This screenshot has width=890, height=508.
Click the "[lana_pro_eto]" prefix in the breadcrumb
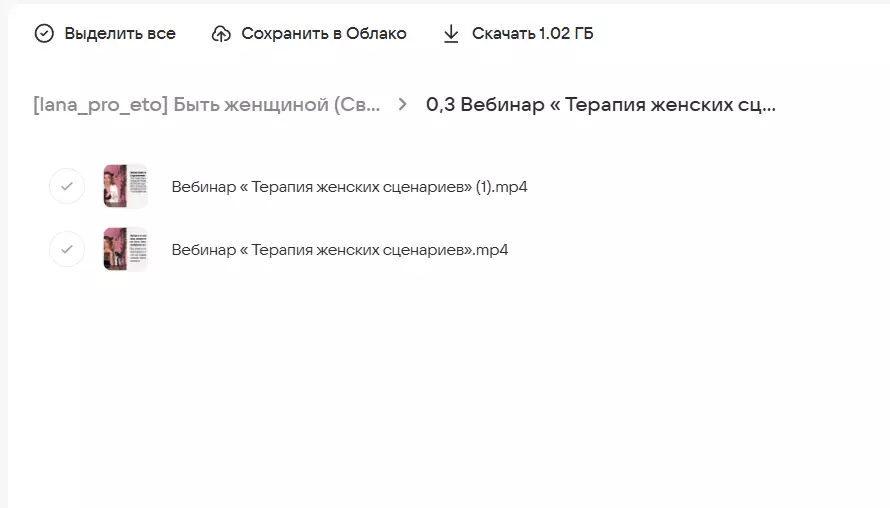(100, 104)
